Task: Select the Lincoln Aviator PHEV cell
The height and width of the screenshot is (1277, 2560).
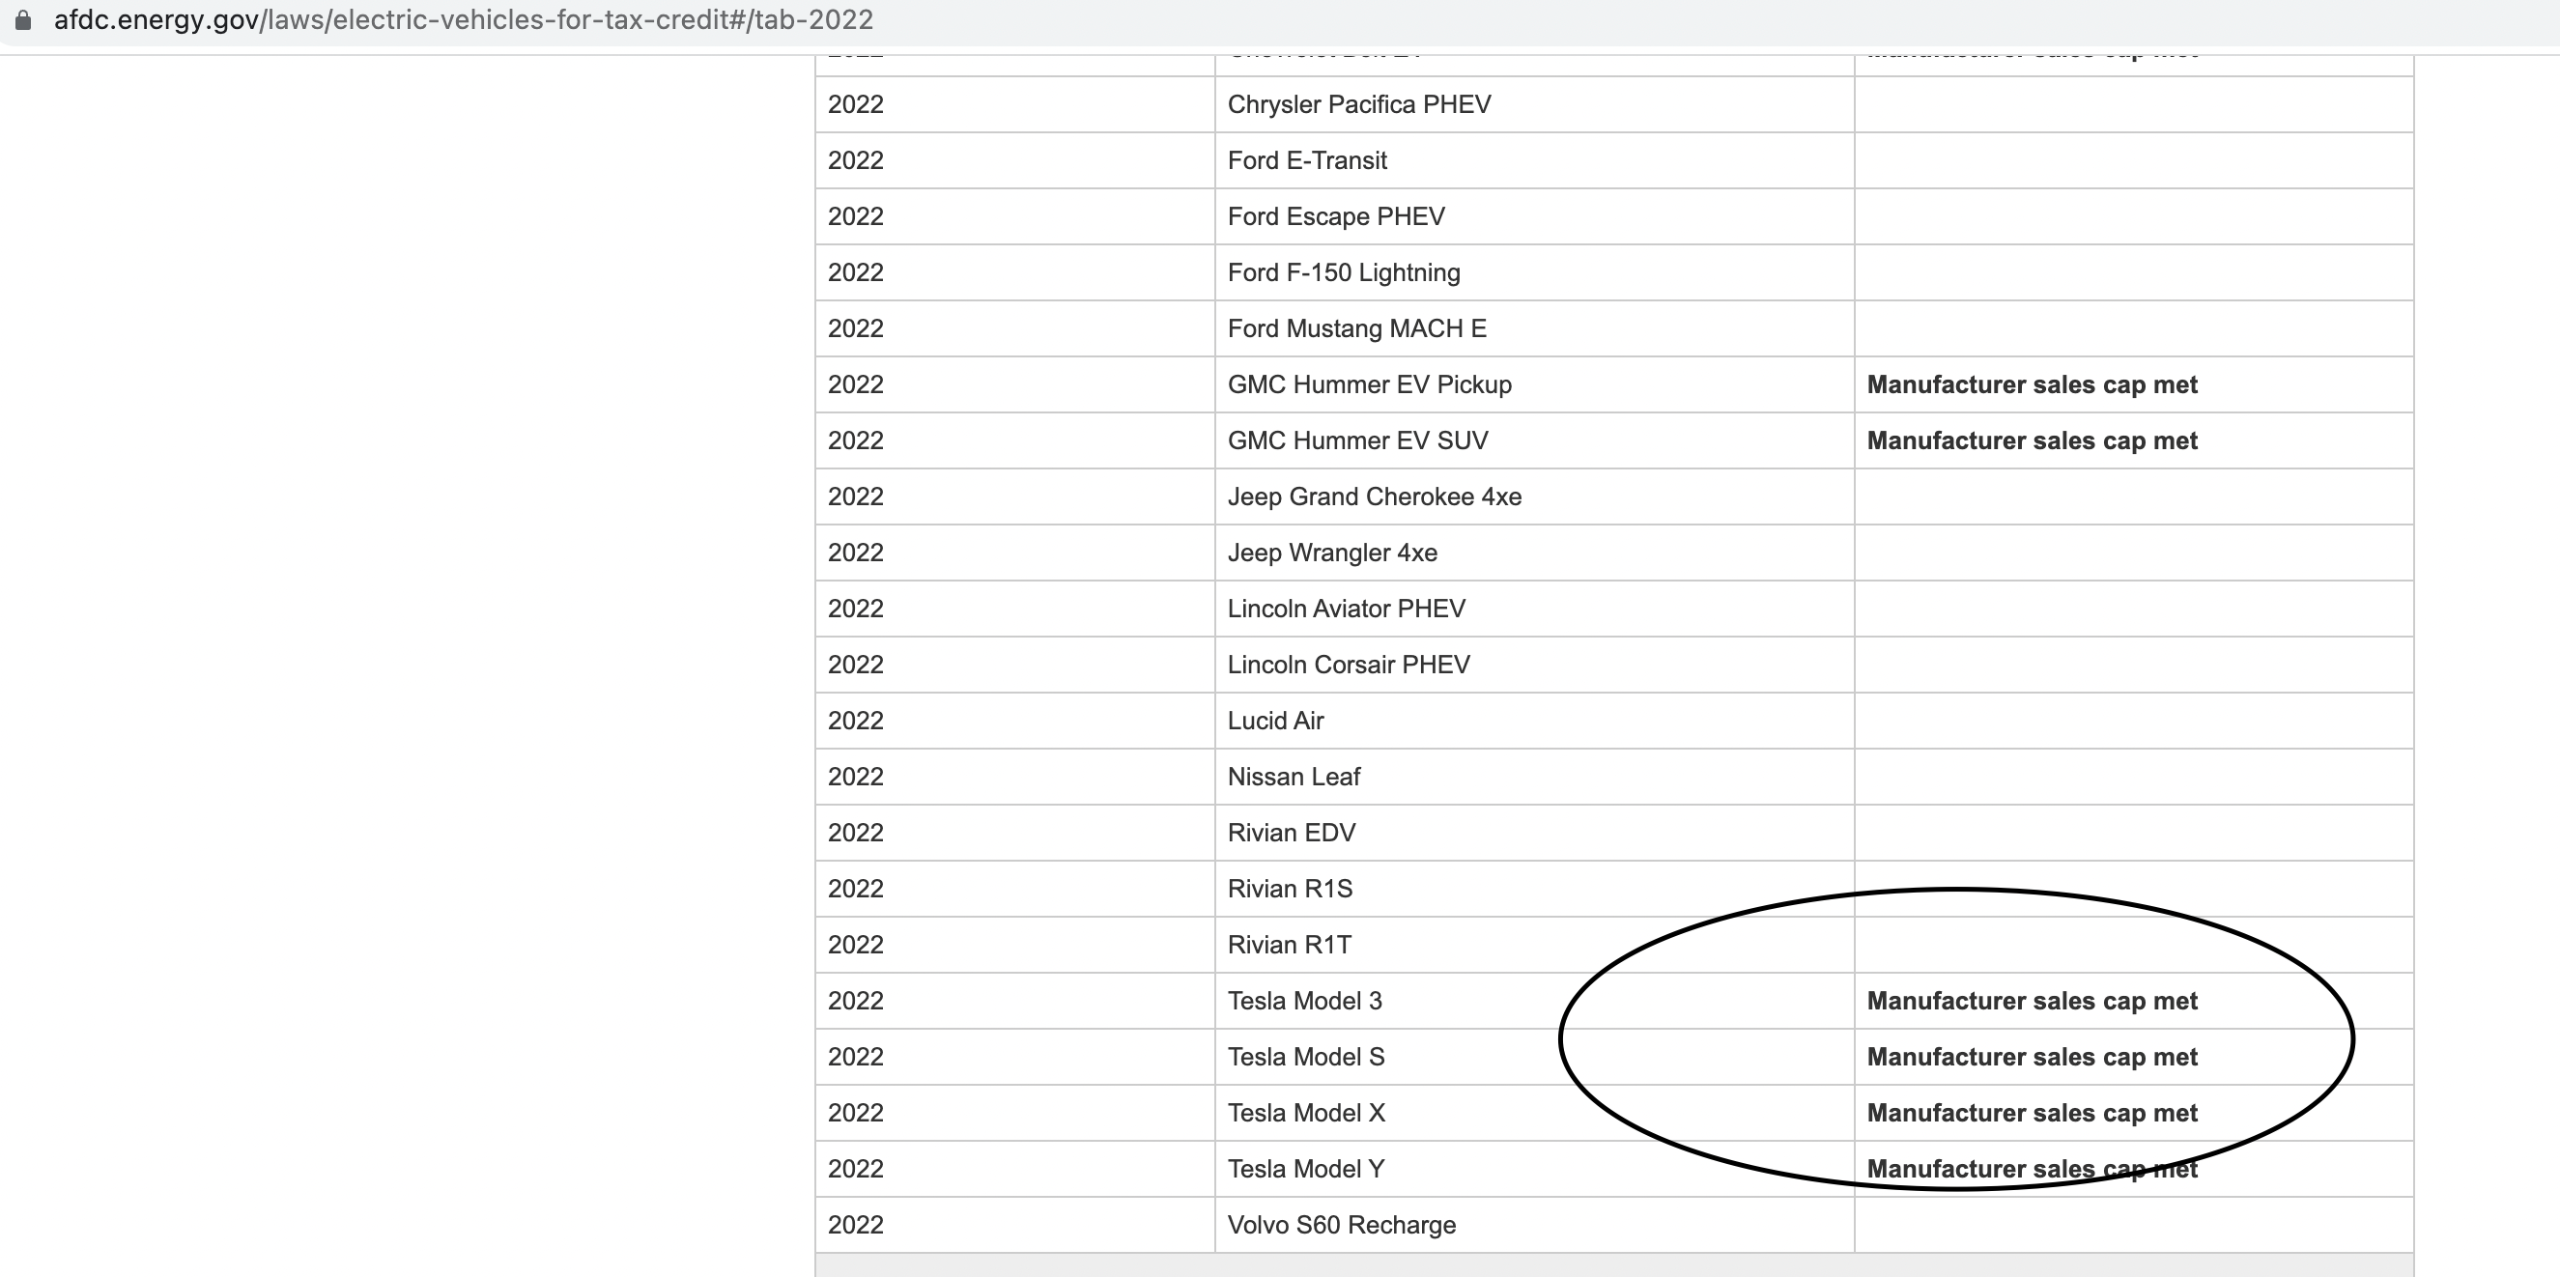Action: click(1534, 608)
